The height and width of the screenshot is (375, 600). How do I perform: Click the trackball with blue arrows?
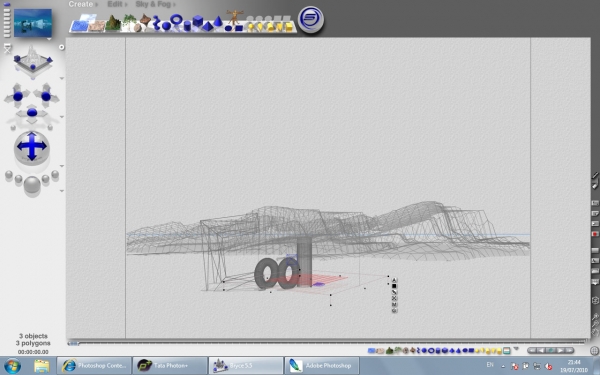tap(32, 147)
